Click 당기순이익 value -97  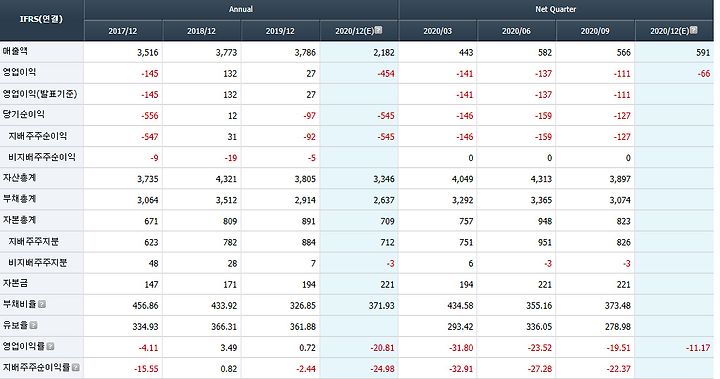pyautogui.click(x=309, y=116)
